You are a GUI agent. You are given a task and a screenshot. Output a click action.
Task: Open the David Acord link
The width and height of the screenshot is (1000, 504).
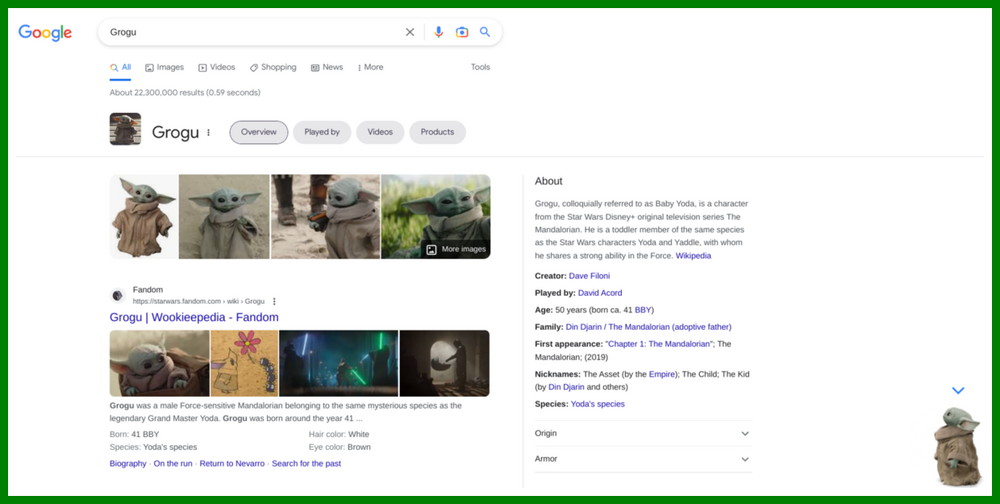[x=600, y=293]
